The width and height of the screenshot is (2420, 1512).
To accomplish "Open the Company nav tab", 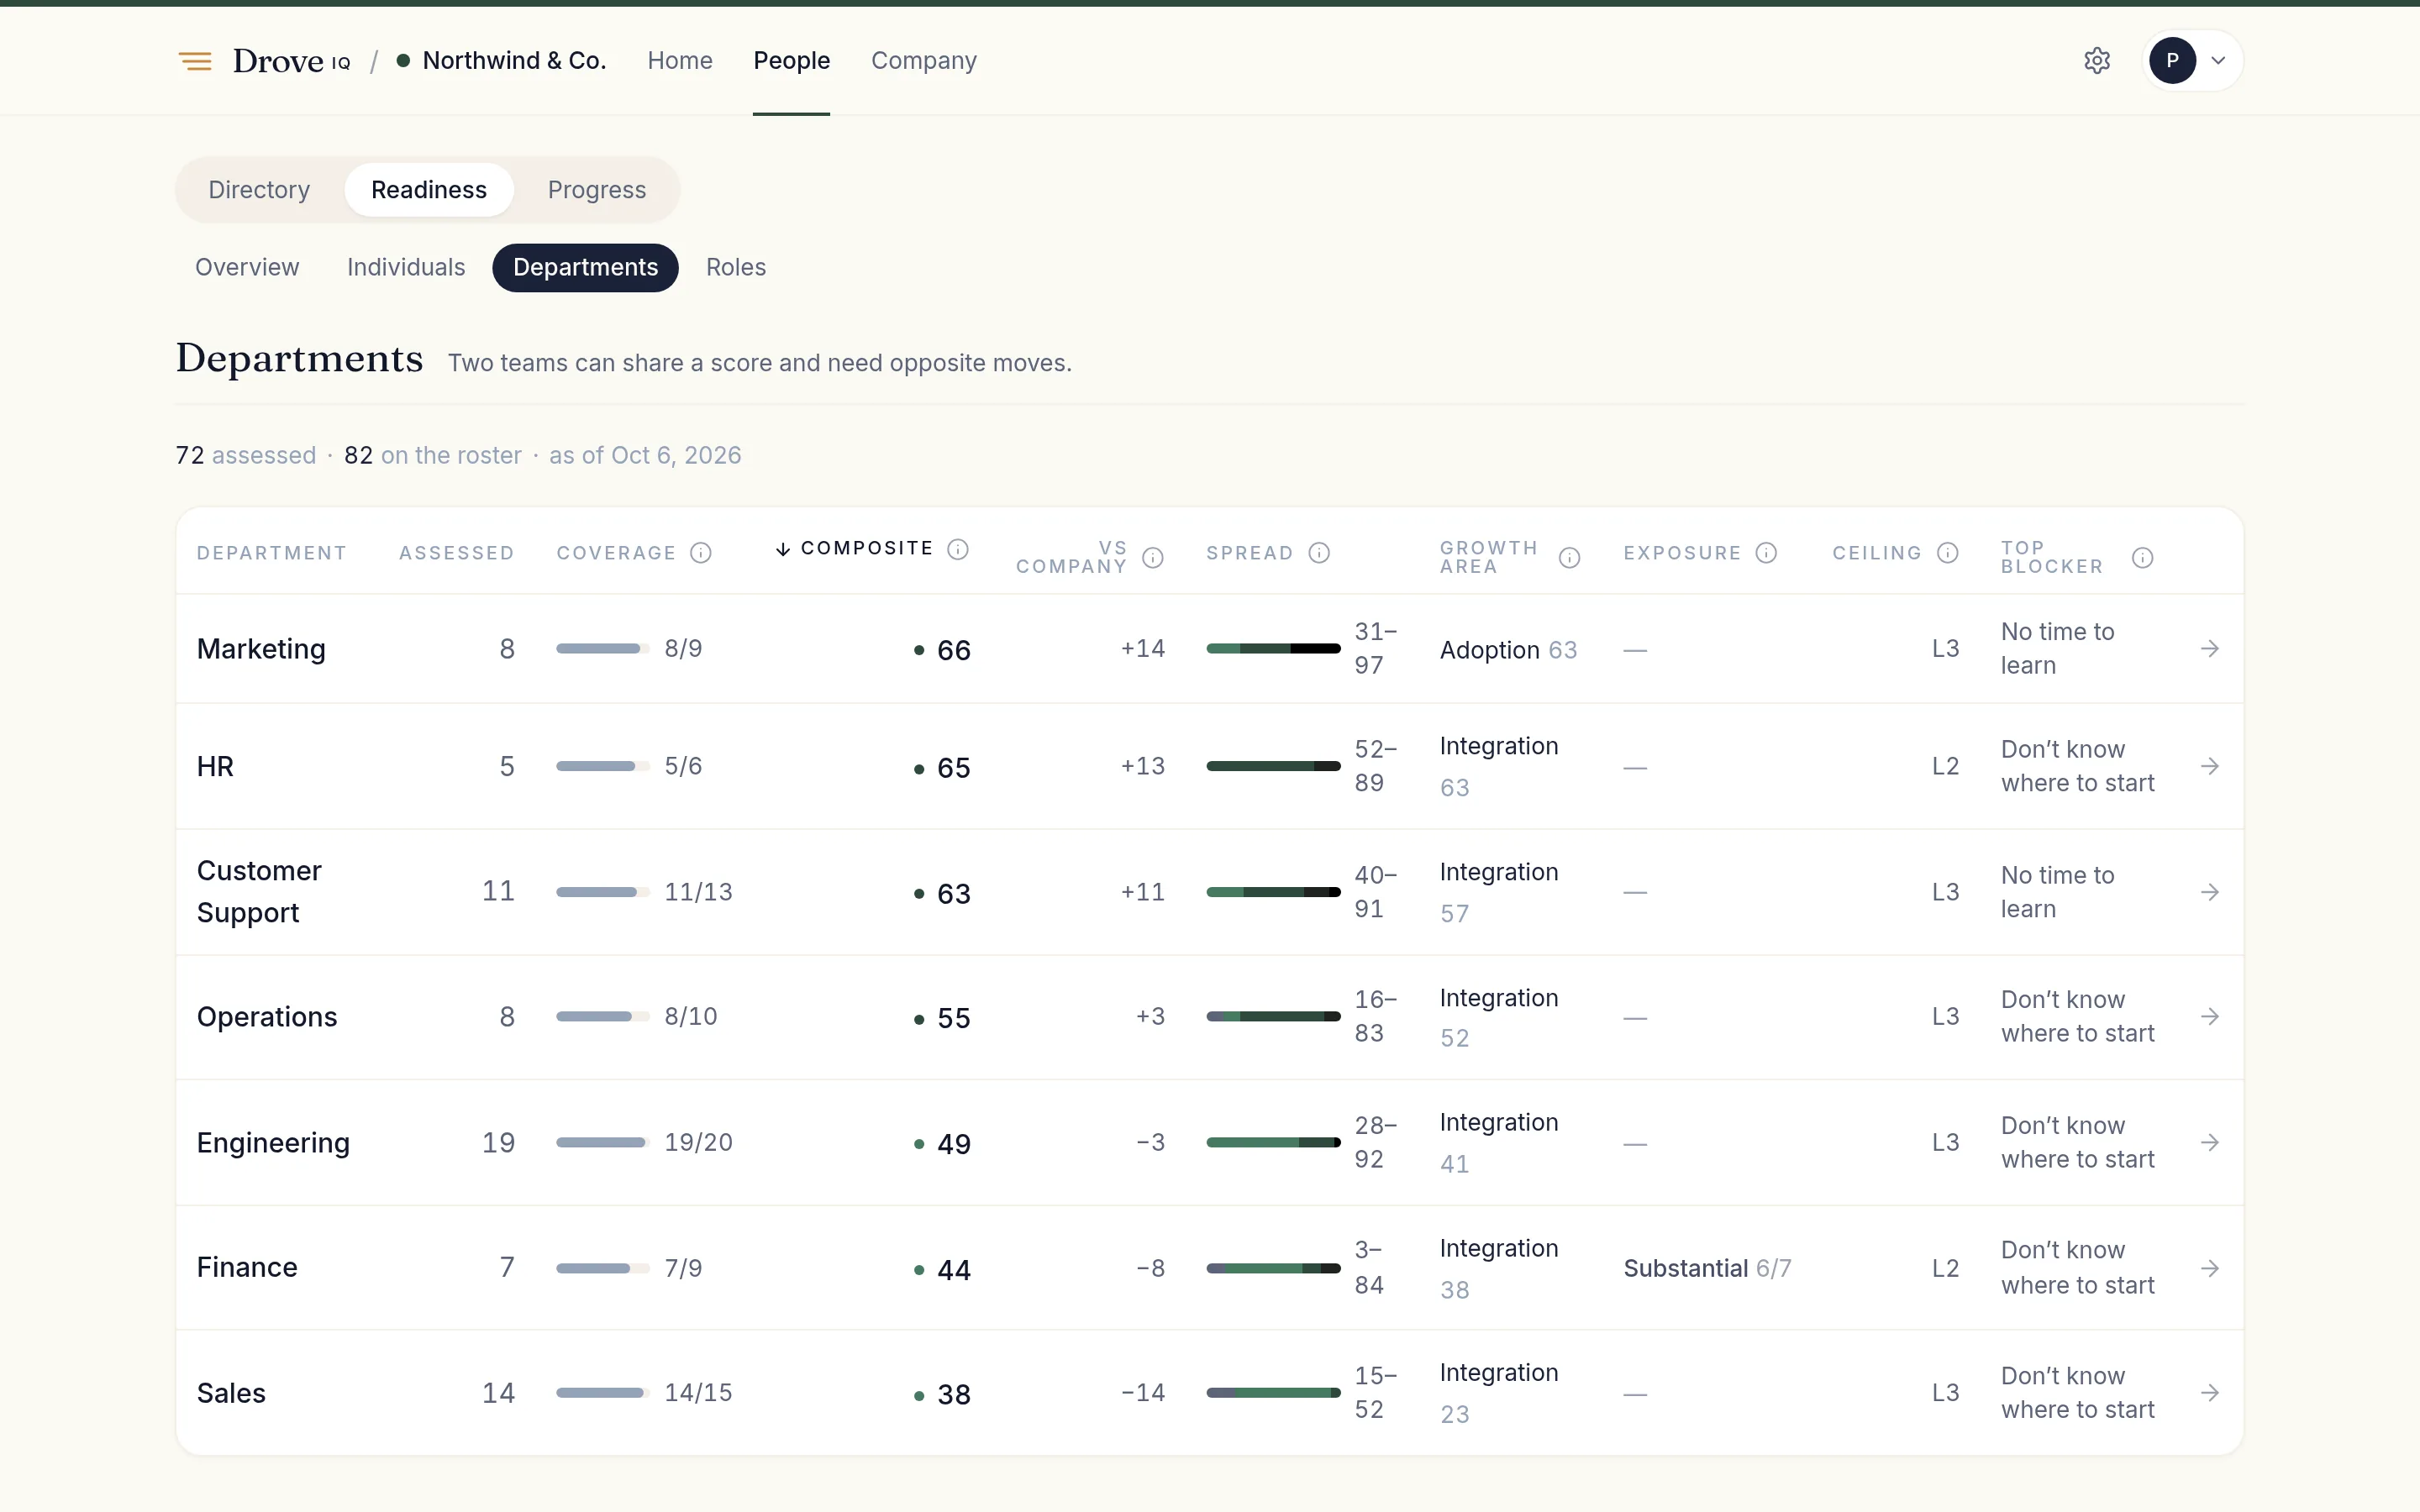I will (x=924, y=61).
